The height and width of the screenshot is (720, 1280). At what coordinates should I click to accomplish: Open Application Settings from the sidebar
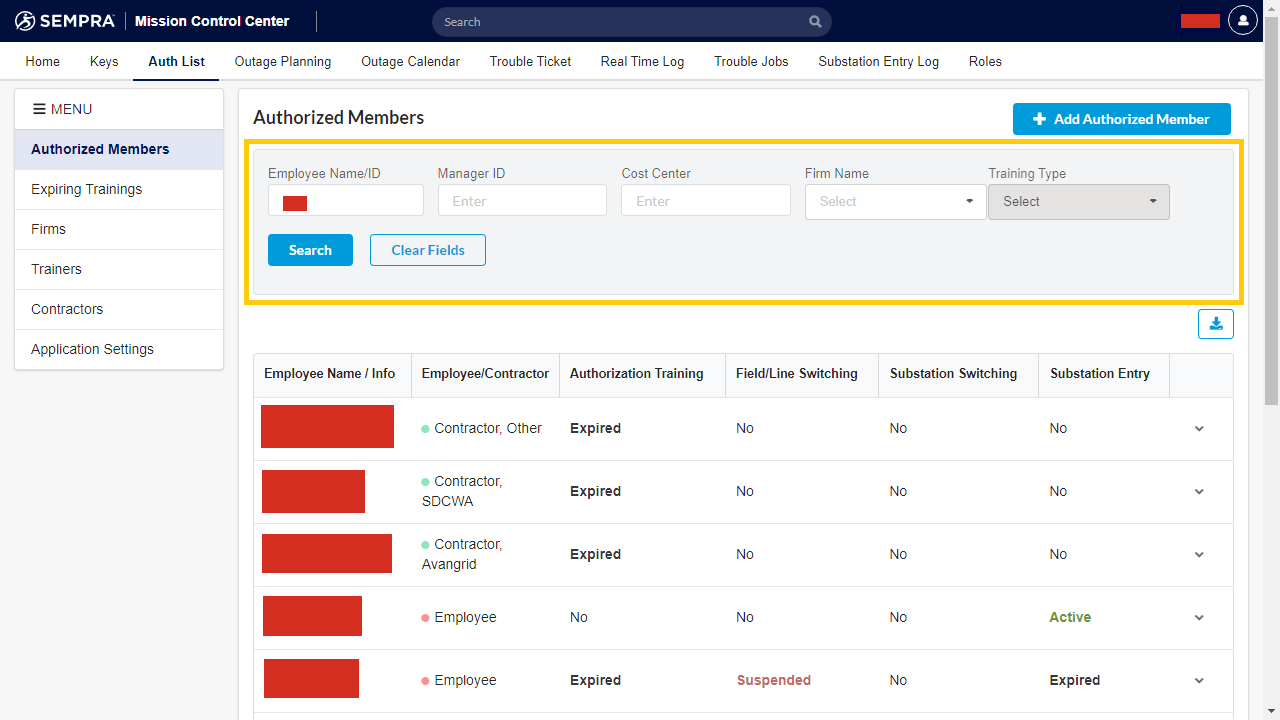[92, 349]
